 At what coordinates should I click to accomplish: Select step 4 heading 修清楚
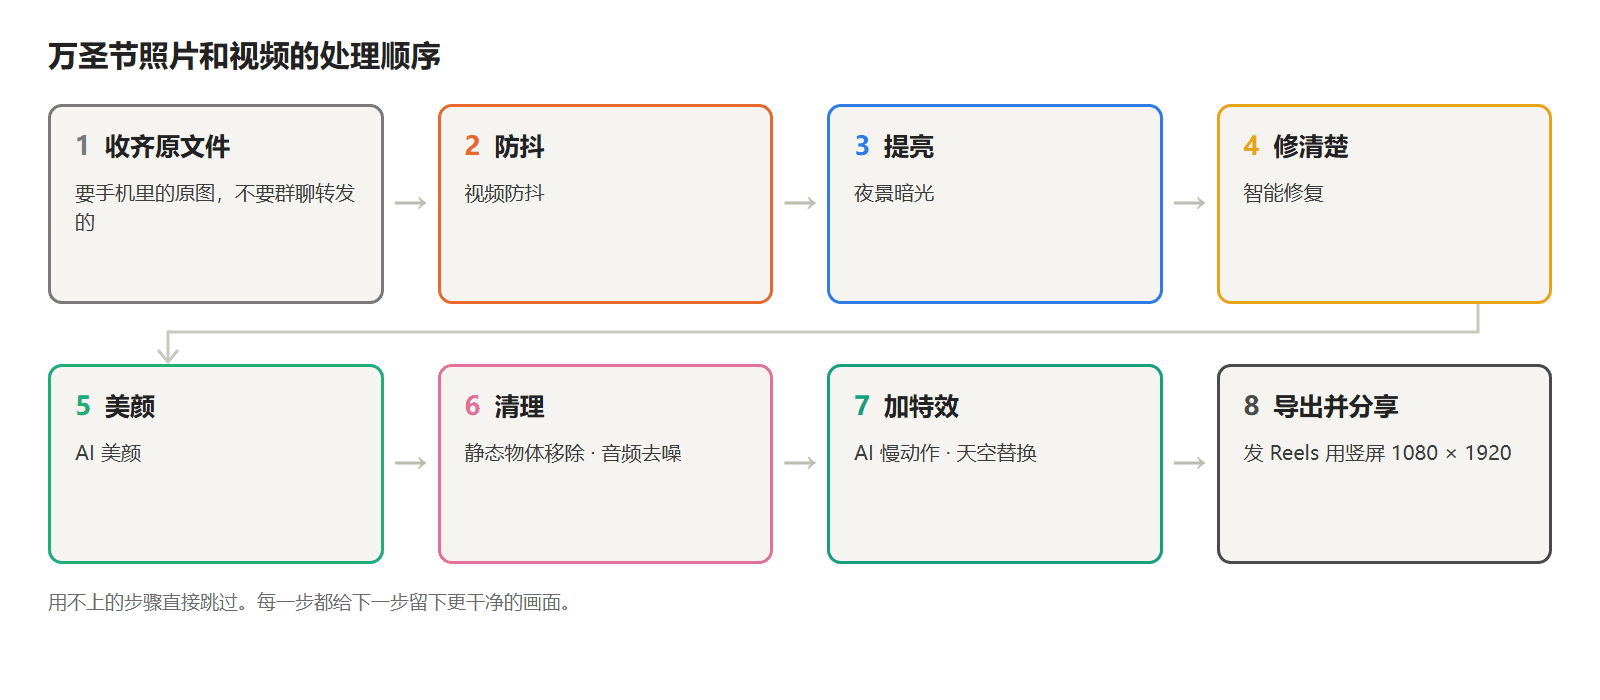(1310, 147)
